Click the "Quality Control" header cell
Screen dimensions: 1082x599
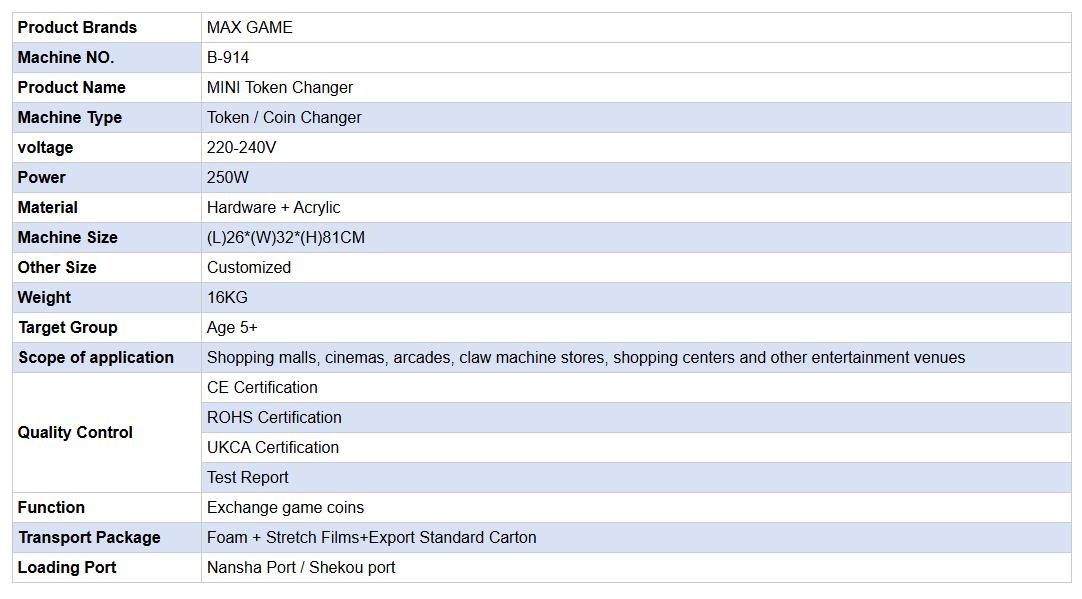(x=75, y=433)
